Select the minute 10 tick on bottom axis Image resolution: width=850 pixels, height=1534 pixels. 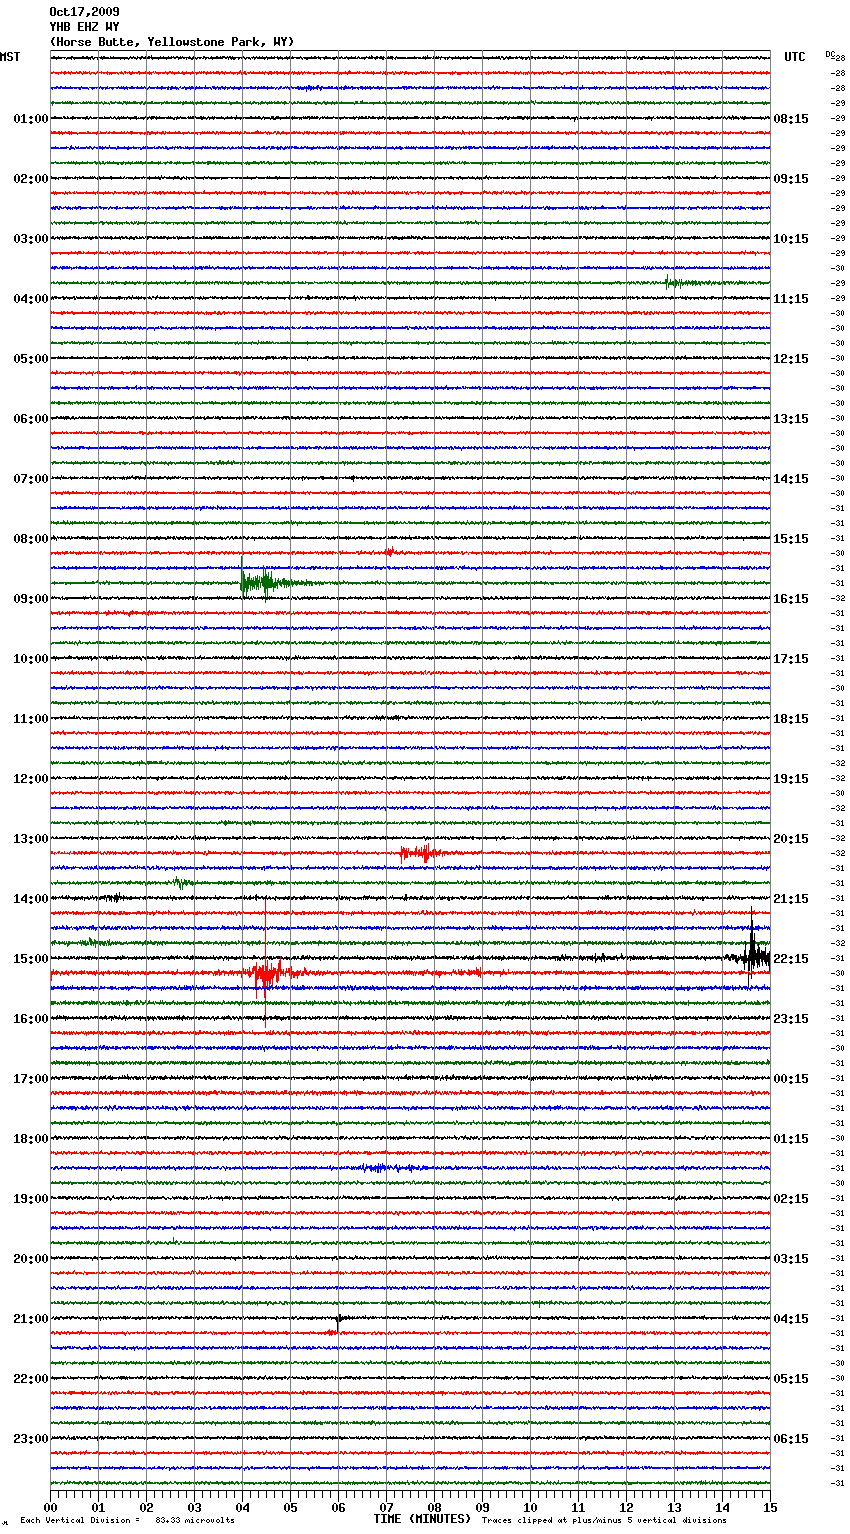pos(530,1507)
